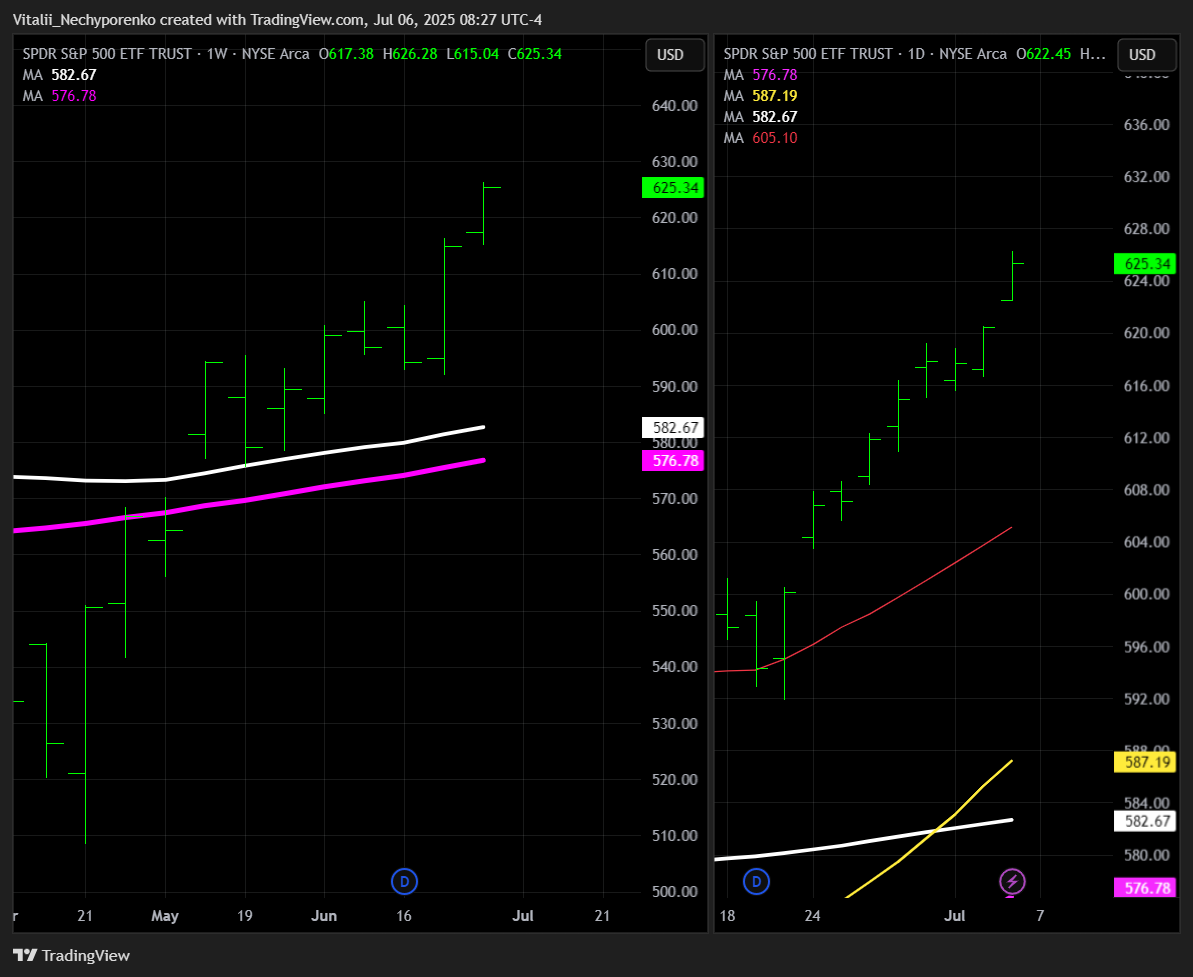The image size is (1193, 977).
Task: Click the weekly high value H626.28
Action: click(x=410, y=54)
